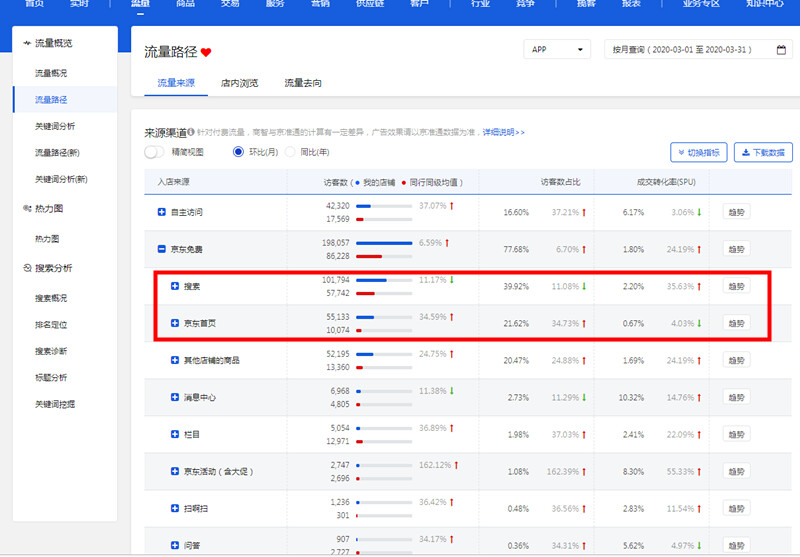Collapse the 京东免费 row

pos(162,249)
